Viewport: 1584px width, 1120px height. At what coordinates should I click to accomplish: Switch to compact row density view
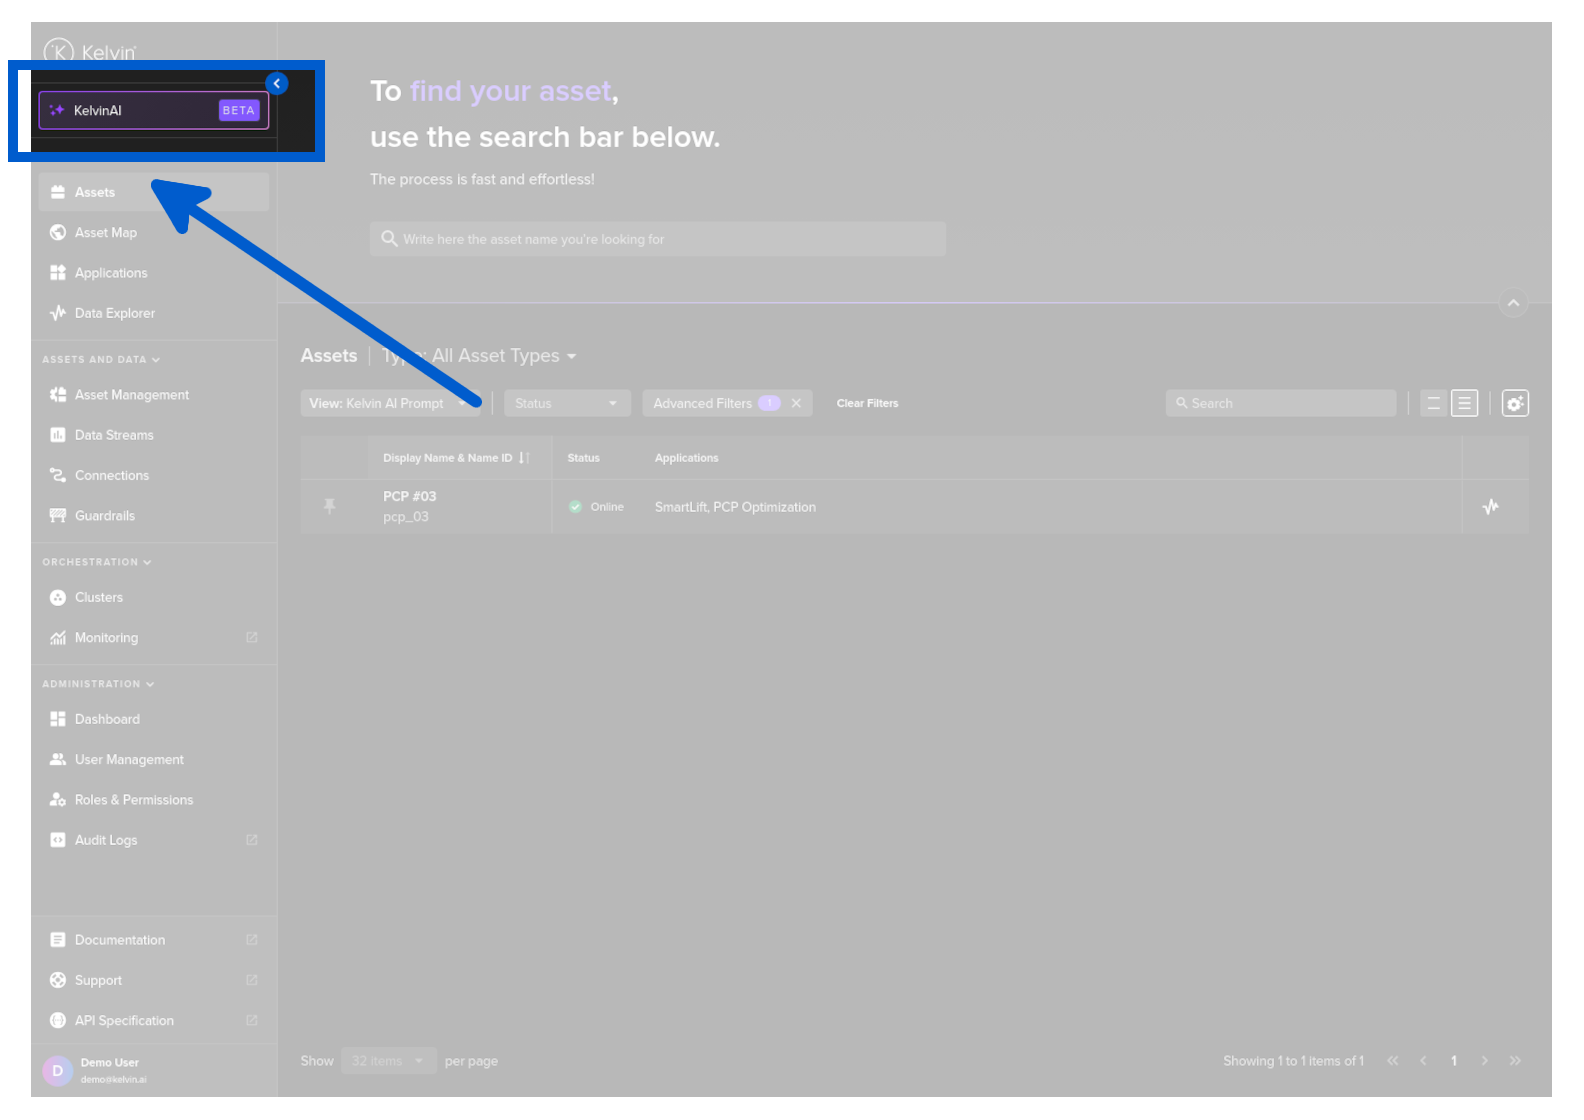click(x=1433, y=403)
